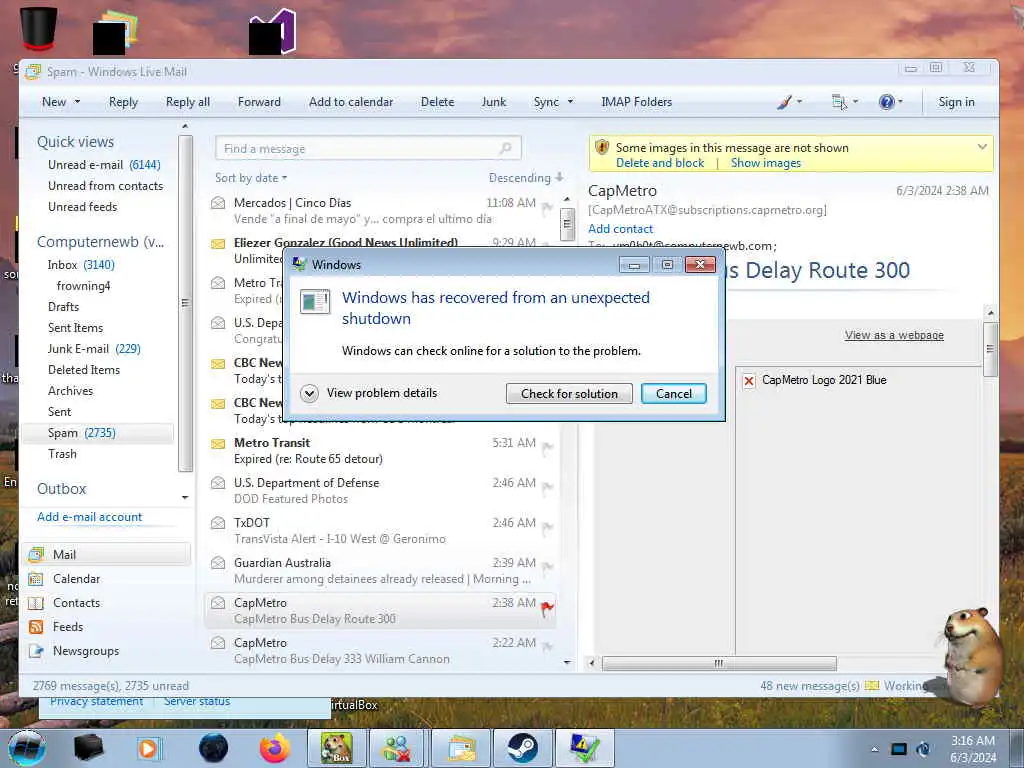
Task: Click the Windows Start orb
Action: click(x=27, y=748)
